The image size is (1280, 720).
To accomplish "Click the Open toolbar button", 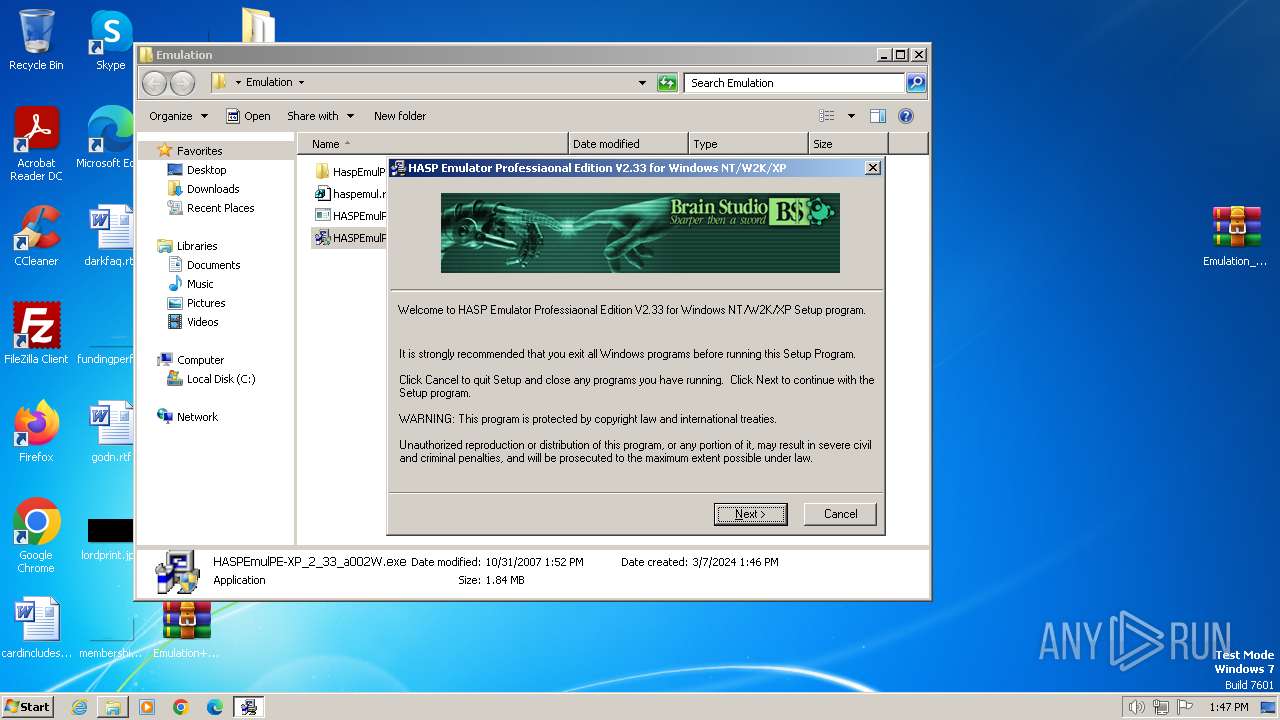I will tap(248, 116).
